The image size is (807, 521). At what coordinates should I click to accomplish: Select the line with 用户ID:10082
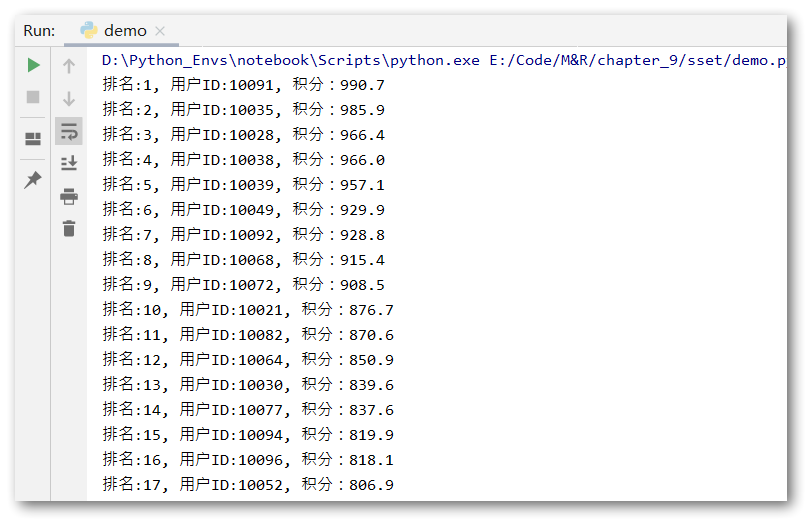coord(248,335)
